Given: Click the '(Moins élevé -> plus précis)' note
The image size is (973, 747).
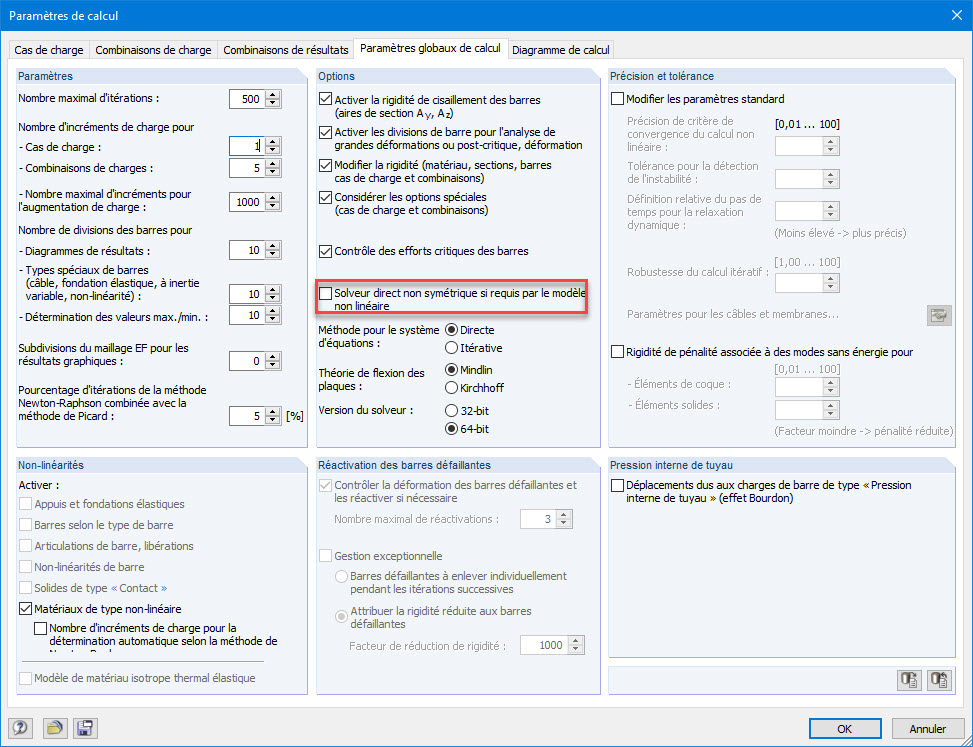Looking at the screenshot, I should tap(840, 233).
